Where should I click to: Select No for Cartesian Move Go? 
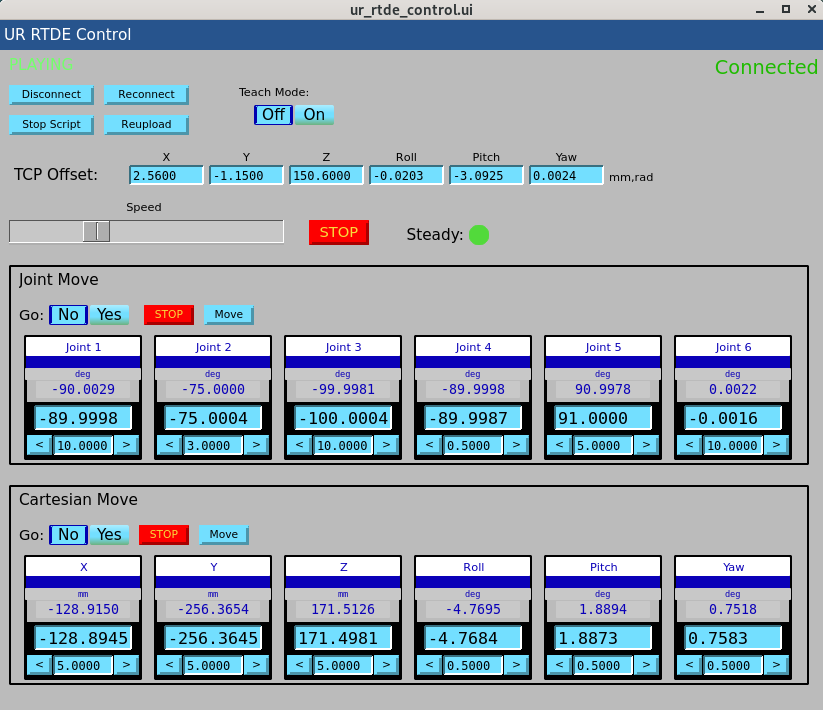pos(68,534)
